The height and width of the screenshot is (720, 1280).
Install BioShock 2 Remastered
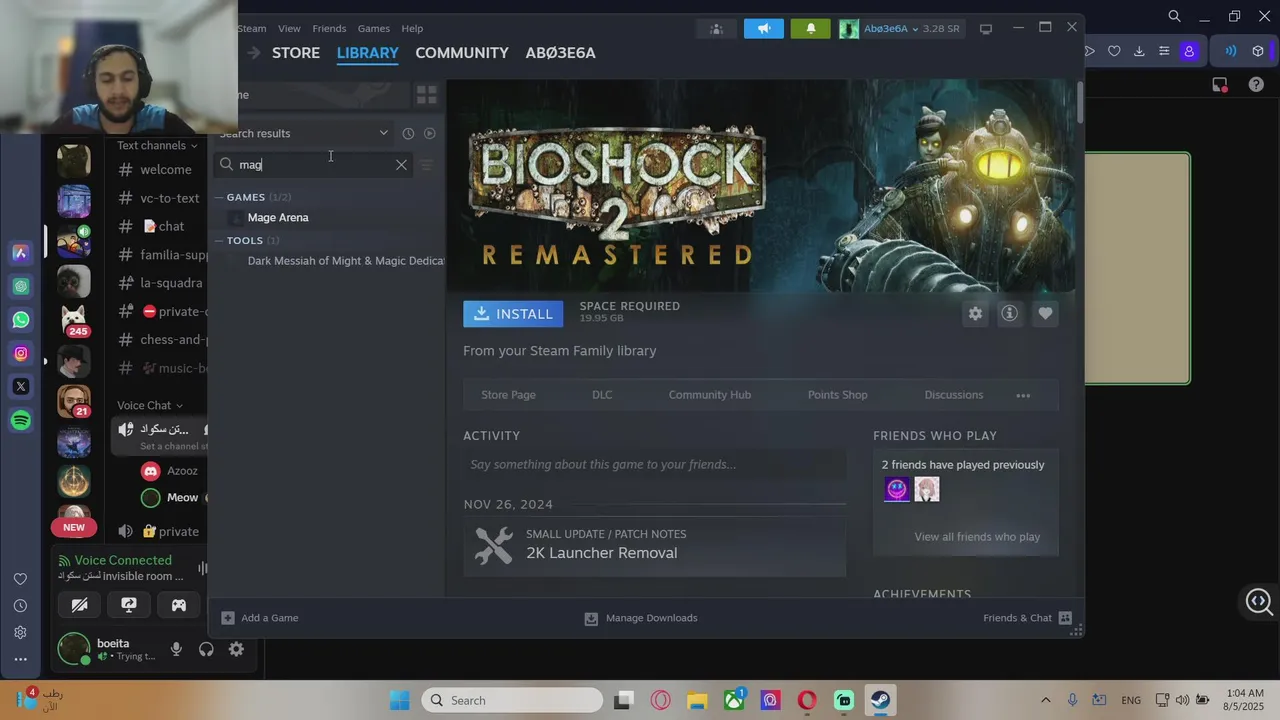(513, 314)
